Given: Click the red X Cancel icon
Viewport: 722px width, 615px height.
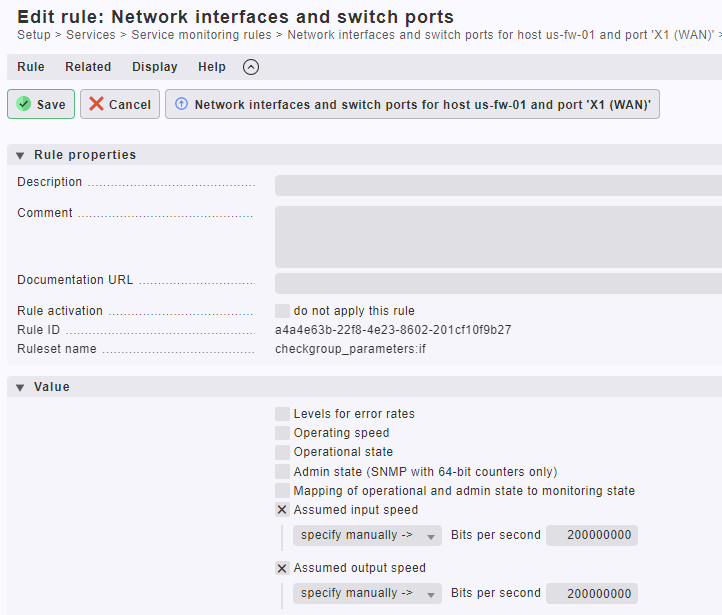Looking at the screenshot, I should pyautogui.click(x=96, y=104).
